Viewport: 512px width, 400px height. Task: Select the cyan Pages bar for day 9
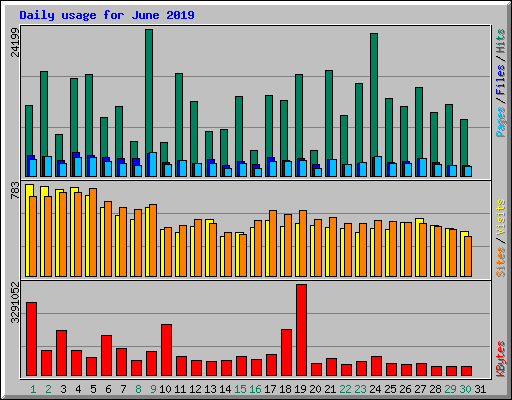click(153, 165)
